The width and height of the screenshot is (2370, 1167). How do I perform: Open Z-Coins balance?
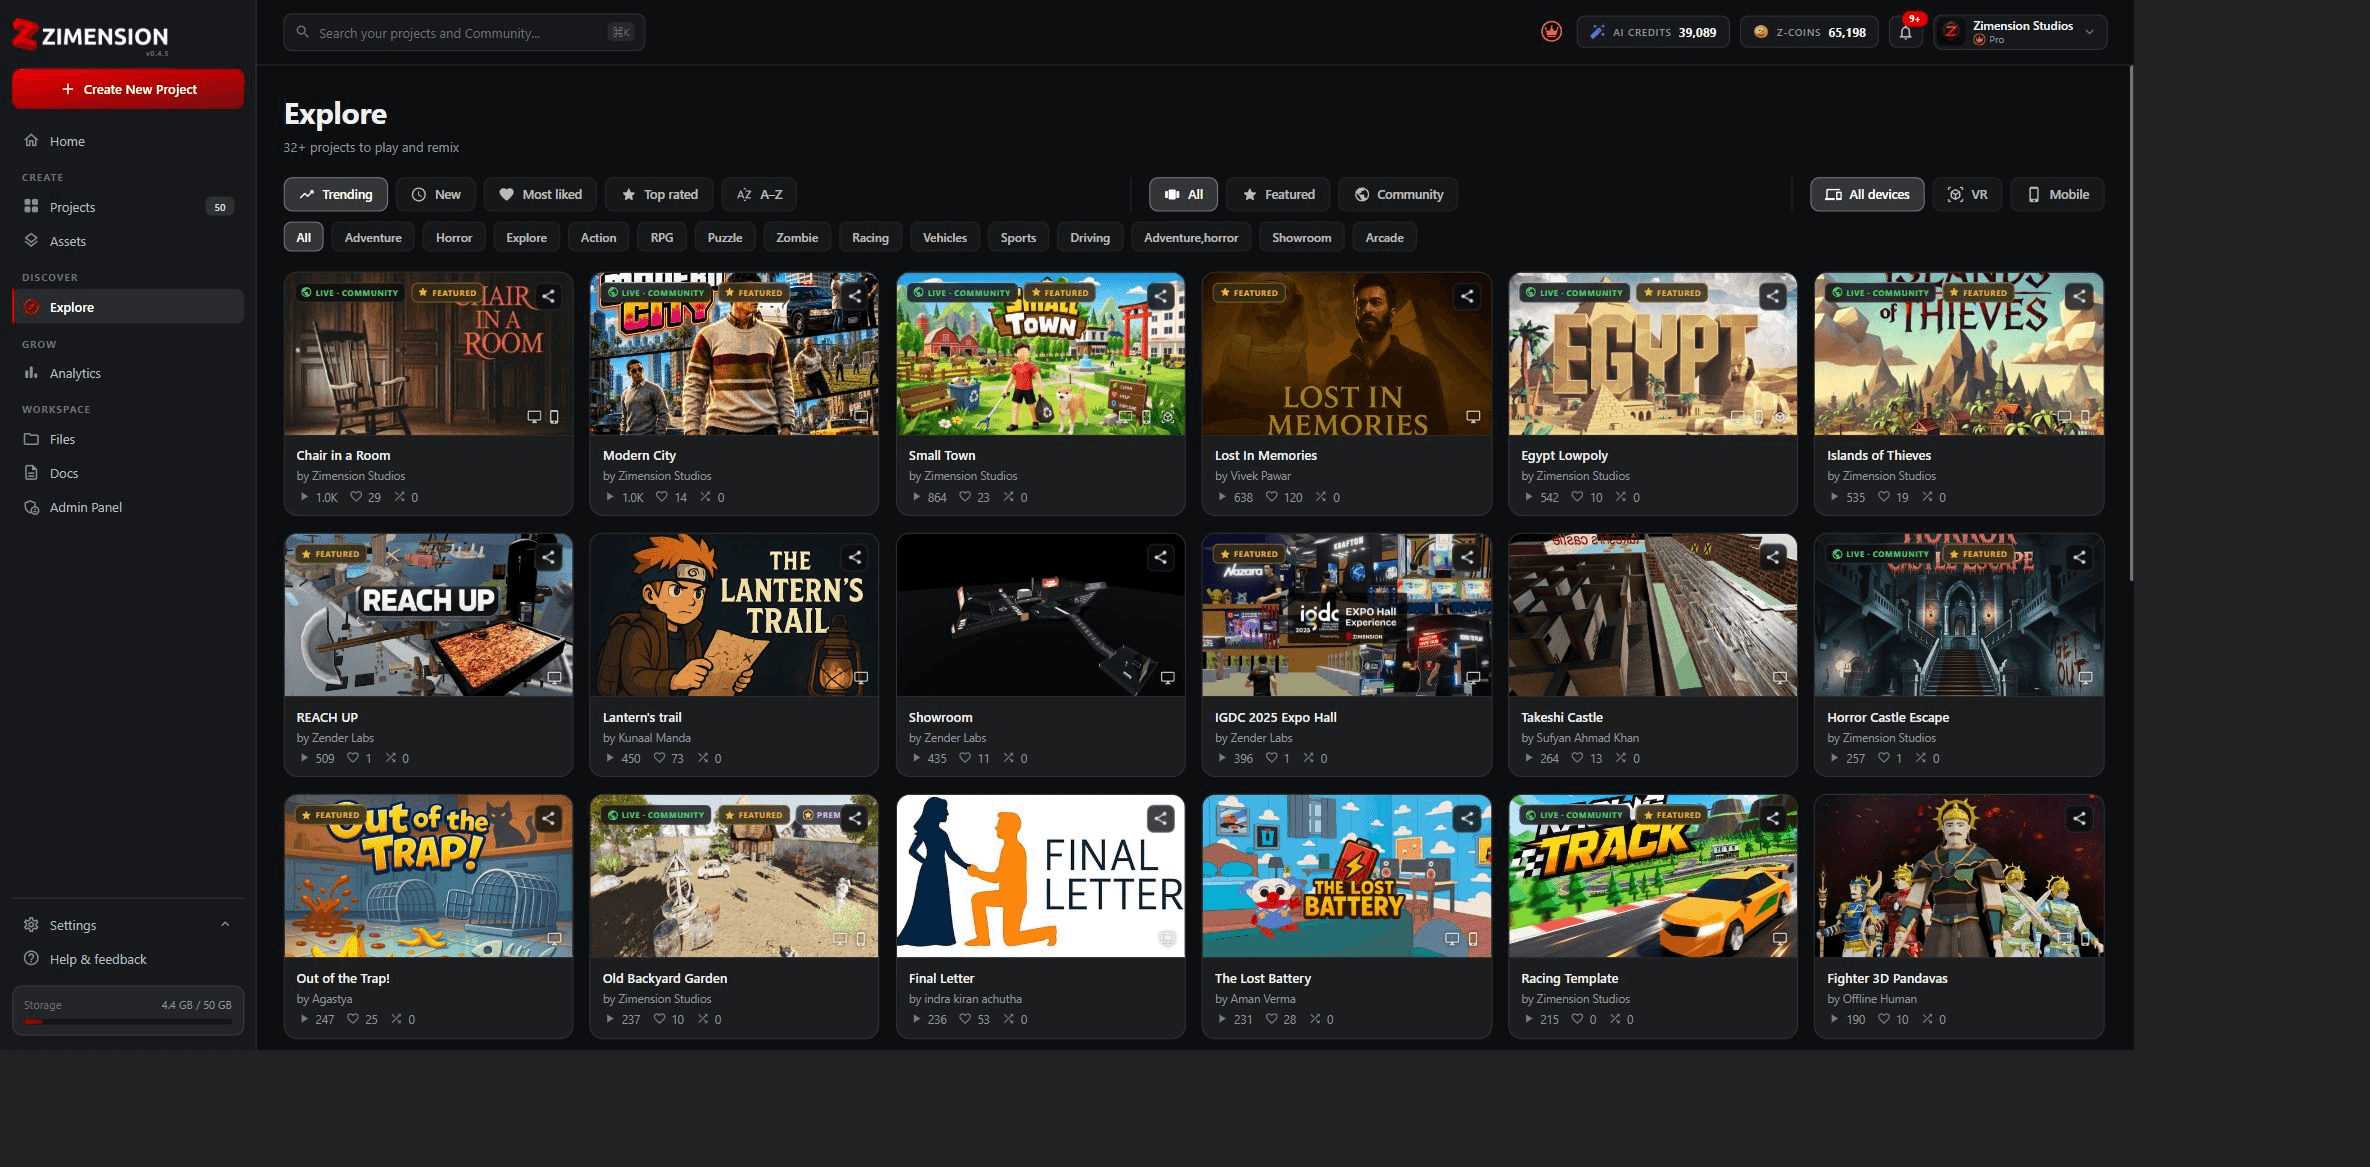[x=1810, y=32]
